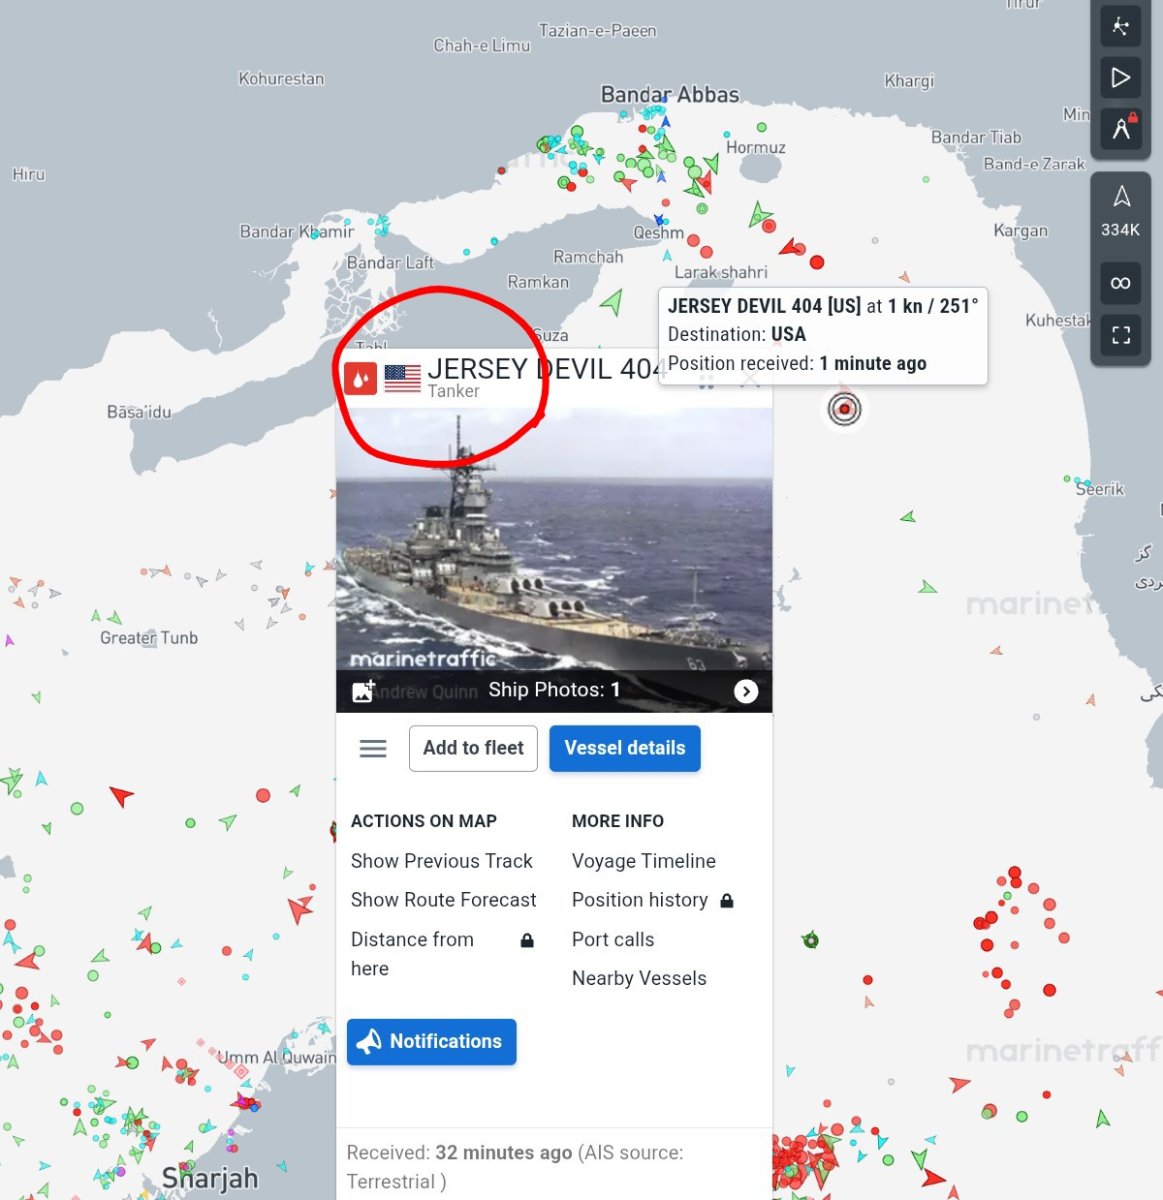Image resolution: width=1163 pixels, height=1200 pixels.
Task: Click the Ship Photos: 1 text
Action: [x=554, y=690]
